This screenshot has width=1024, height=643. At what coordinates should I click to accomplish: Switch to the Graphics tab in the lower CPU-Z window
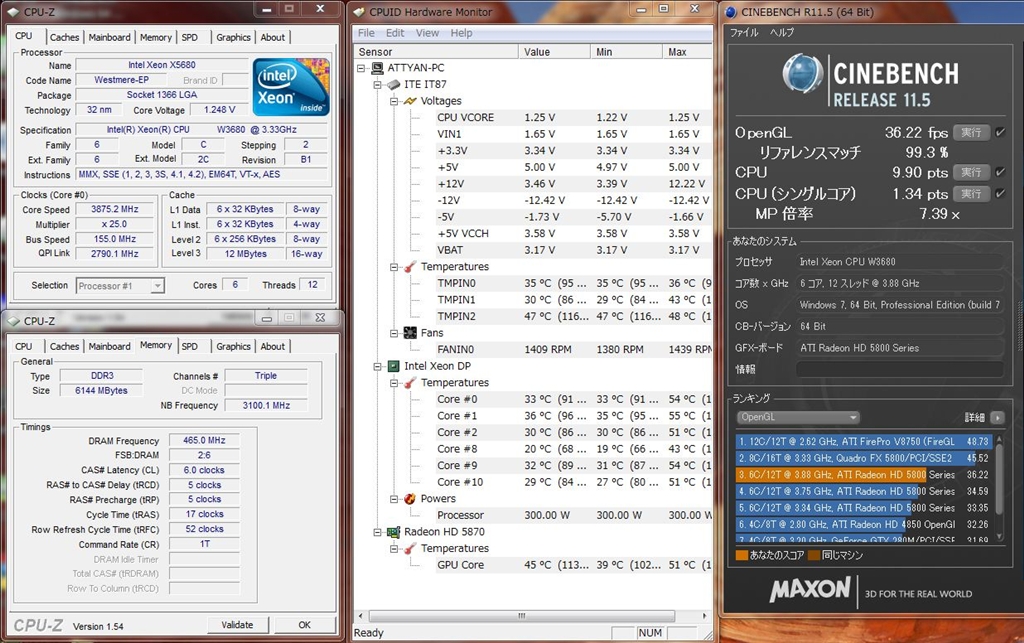pos(233,347)
